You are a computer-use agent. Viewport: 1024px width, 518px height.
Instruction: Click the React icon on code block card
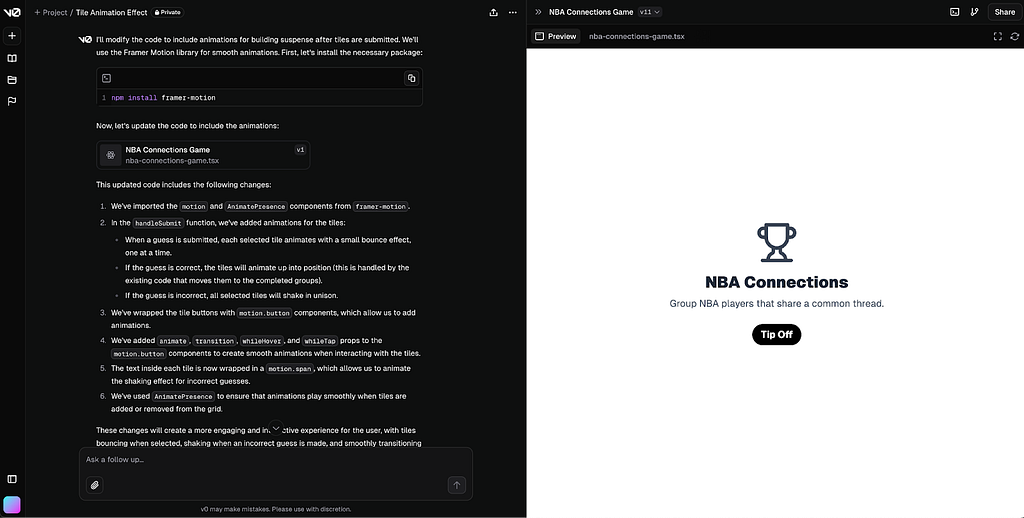tap(111, 155)
